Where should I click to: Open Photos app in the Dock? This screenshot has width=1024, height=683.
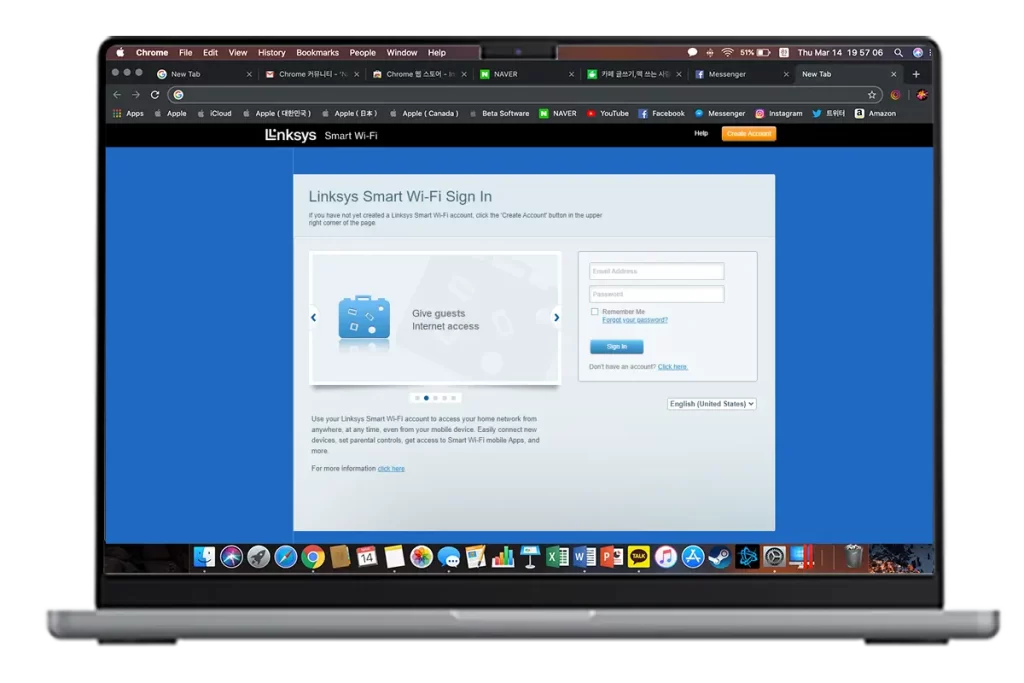click(421, 557)
